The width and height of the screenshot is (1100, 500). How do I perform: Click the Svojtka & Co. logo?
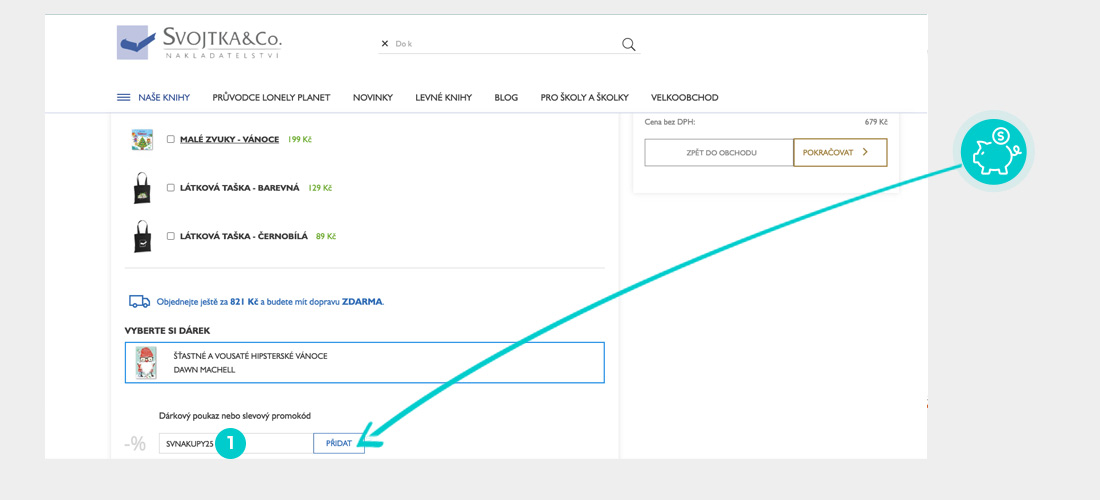pos(199,42)
